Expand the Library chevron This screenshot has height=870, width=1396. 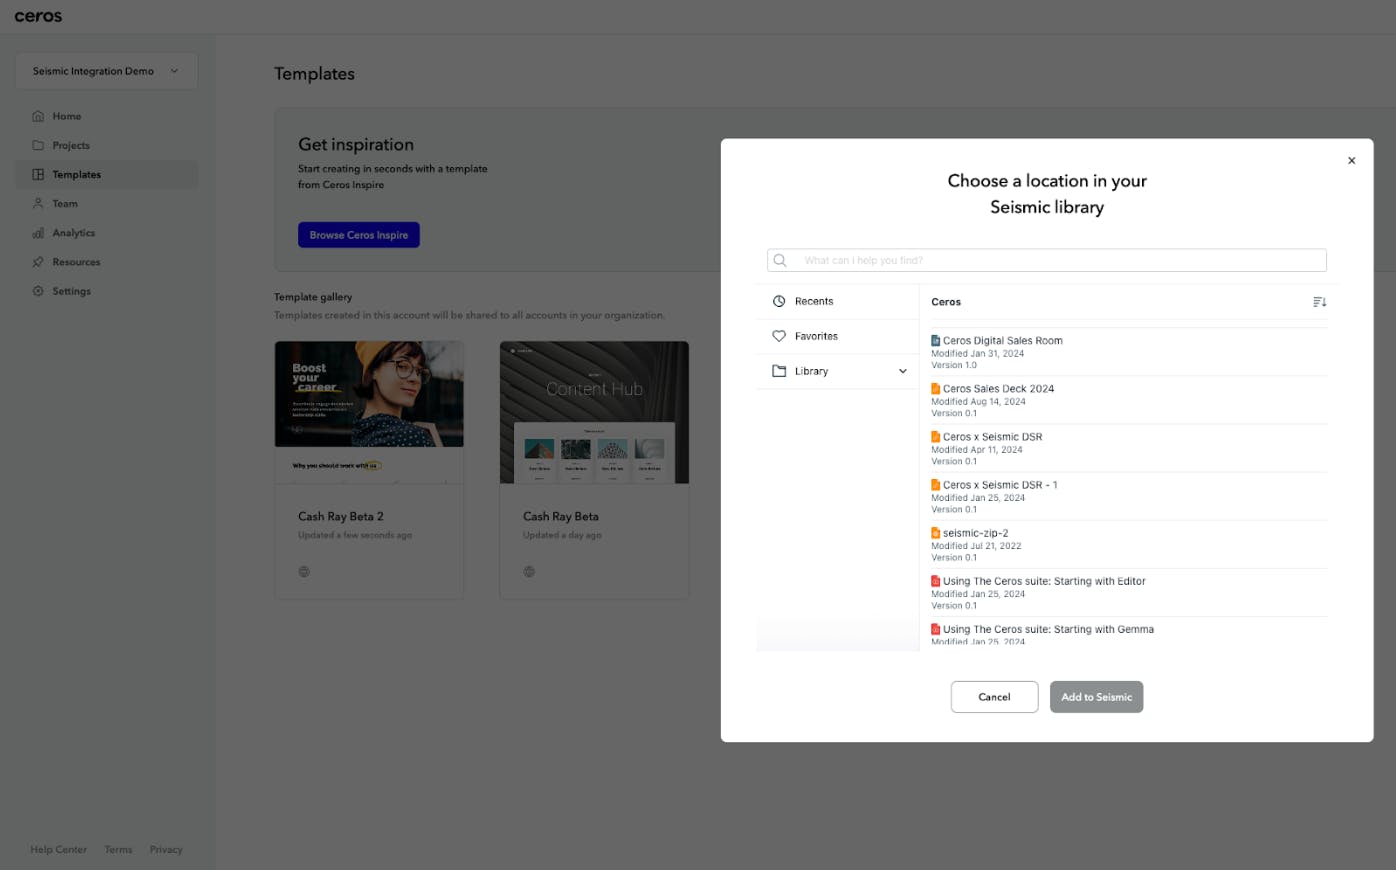[903, 371]
